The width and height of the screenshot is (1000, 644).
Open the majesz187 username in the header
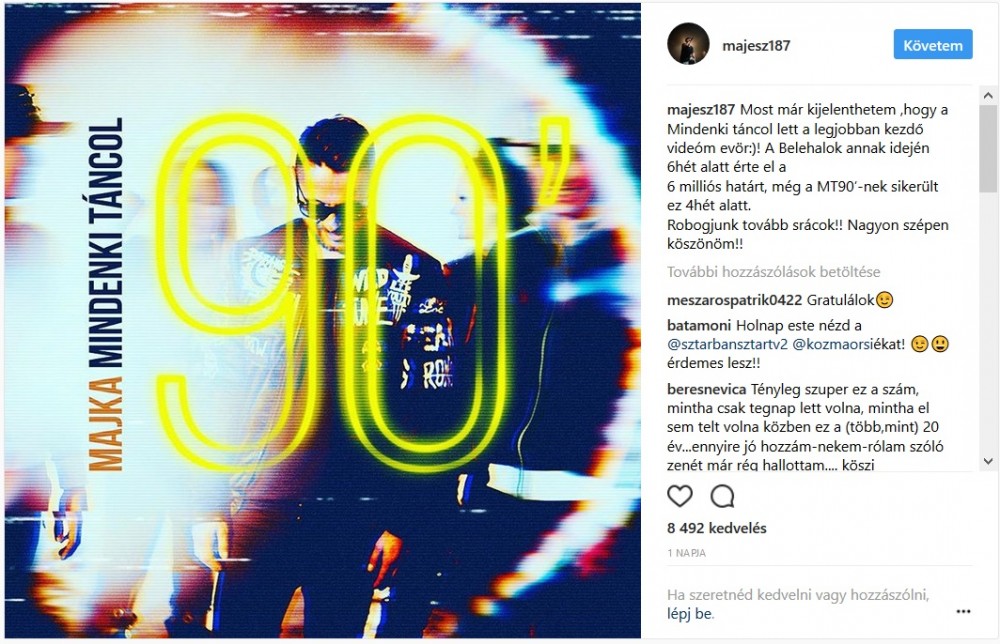[x=756, y=45]
